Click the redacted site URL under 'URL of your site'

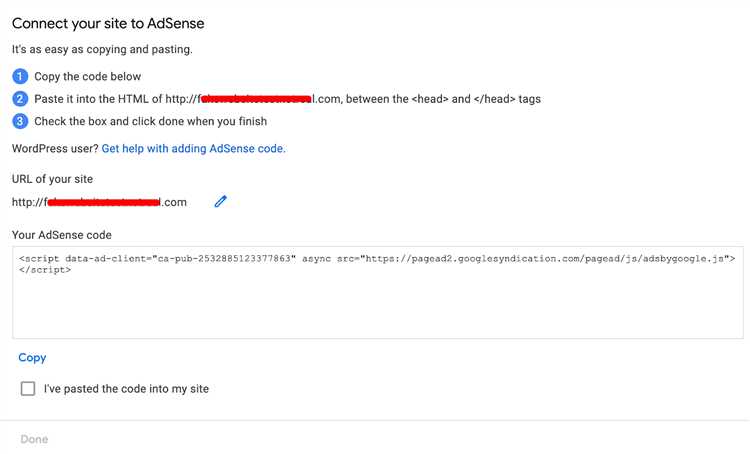[99, 202]
